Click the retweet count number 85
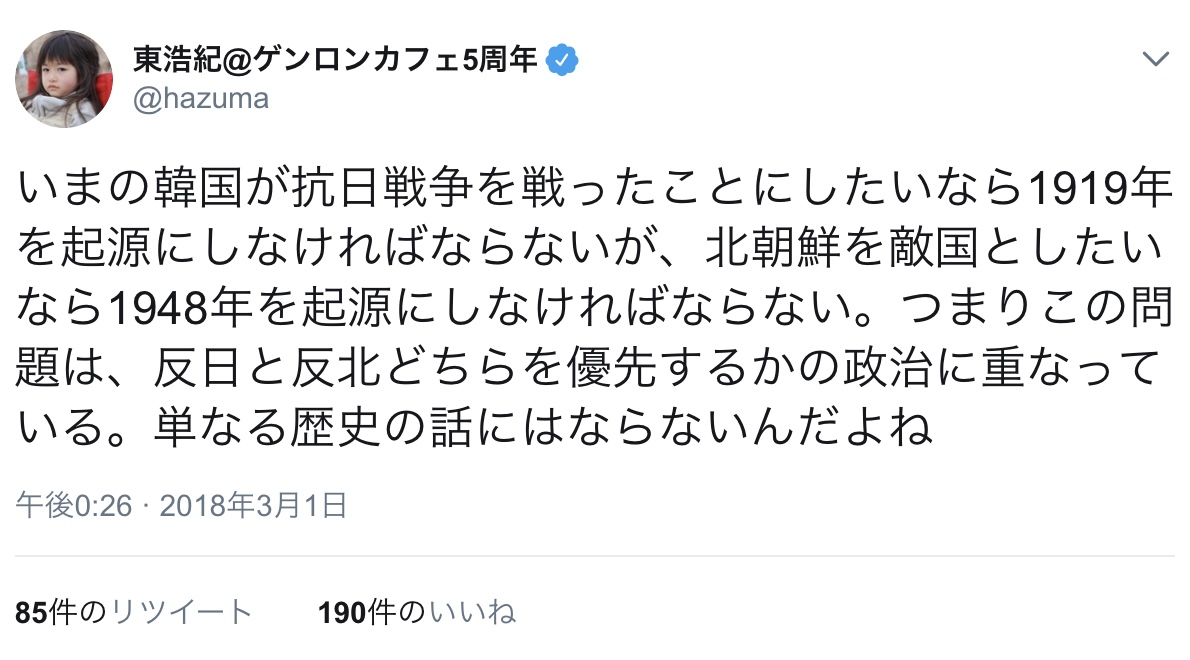1190x660 pixels. (x=31, y=612)
